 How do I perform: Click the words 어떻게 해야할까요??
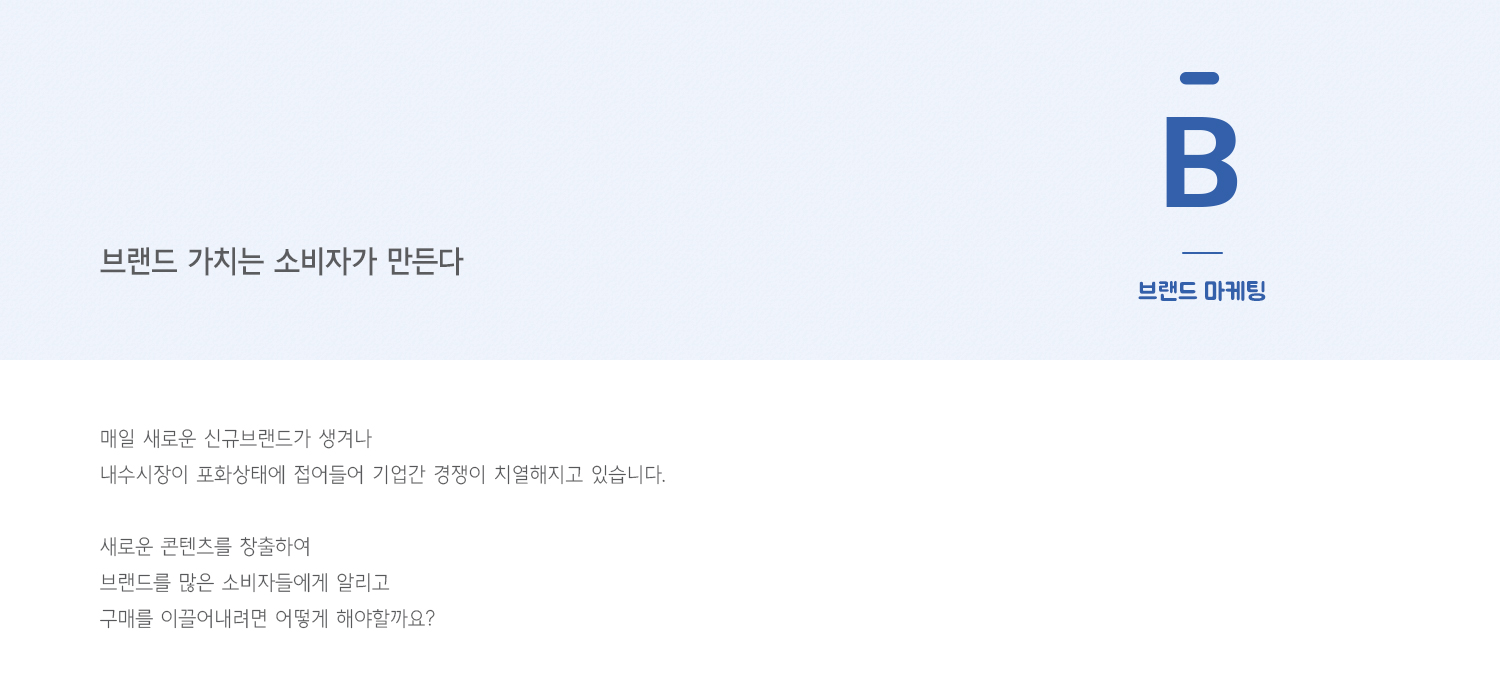[x=355, y=619]
